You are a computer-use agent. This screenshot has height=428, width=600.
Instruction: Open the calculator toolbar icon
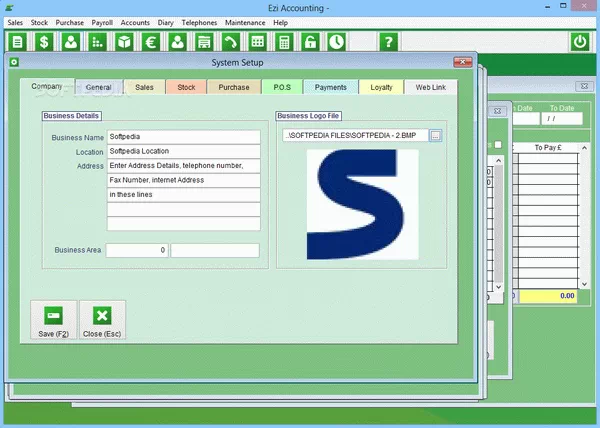(x=284, y=42)
